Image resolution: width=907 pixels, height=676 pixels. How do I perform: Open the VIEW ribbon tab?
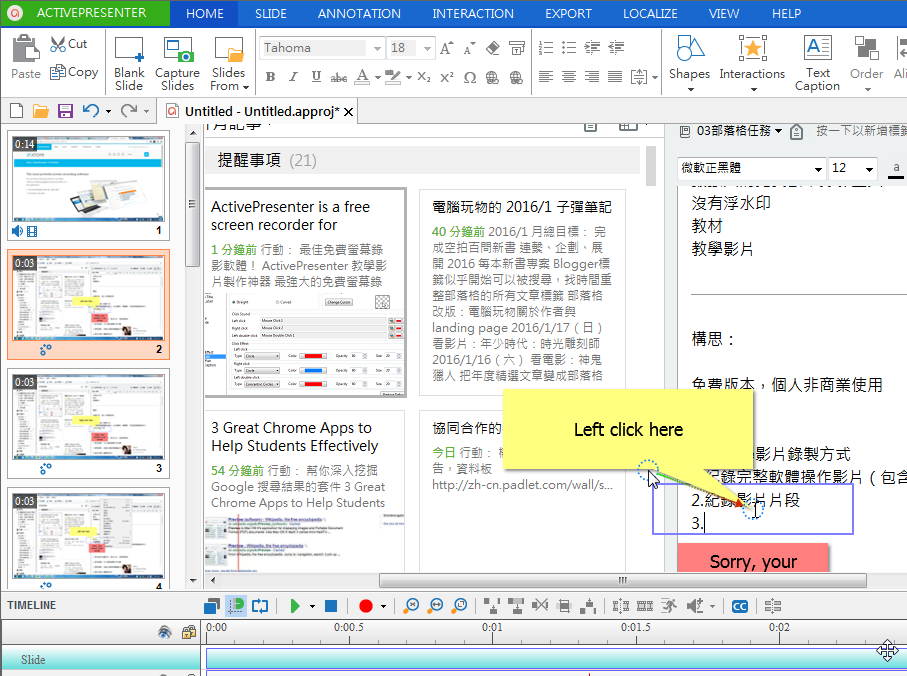724,13
